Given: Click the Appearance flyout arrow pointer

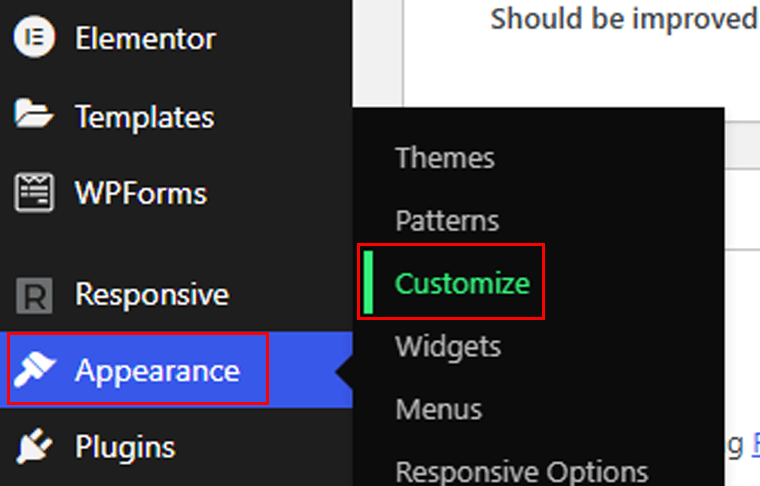Looking at the screenshot, I should (x=344, y=371).
